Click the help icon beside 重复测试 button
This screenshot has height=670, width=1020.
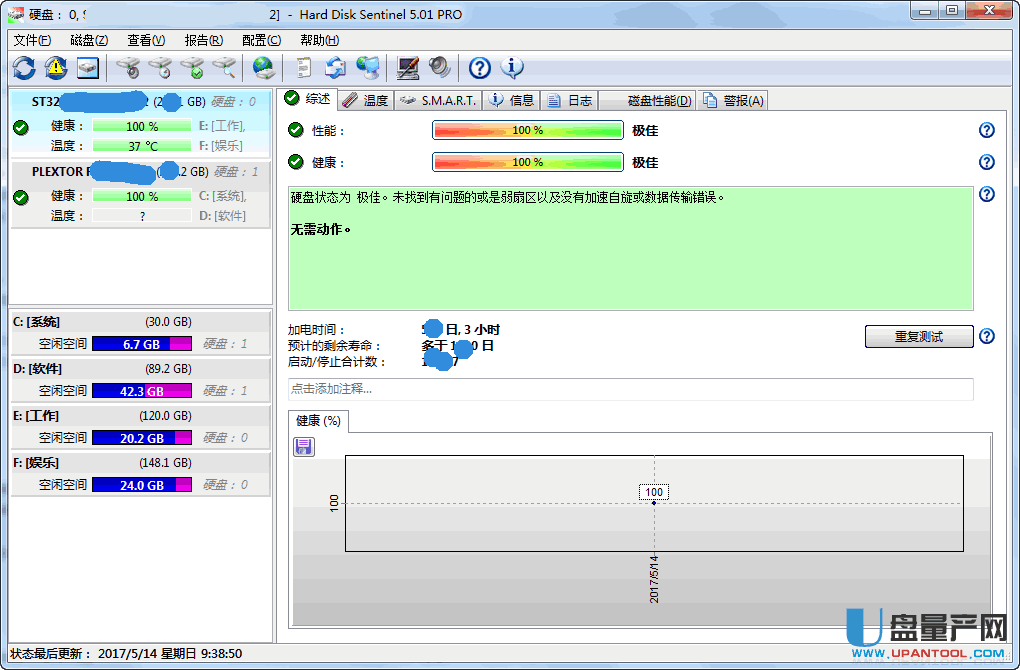coord(987,336)
